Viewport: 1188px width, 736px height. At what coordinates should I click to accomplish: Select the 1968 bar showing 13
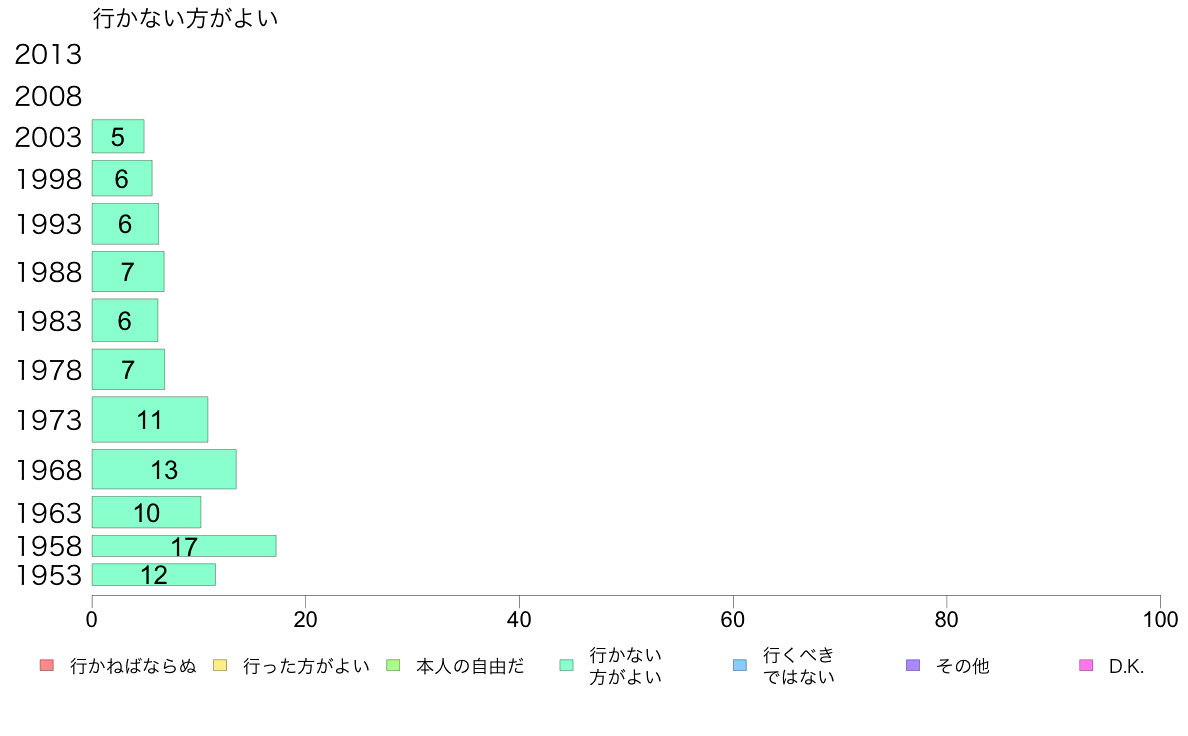(x=164, y=469)
